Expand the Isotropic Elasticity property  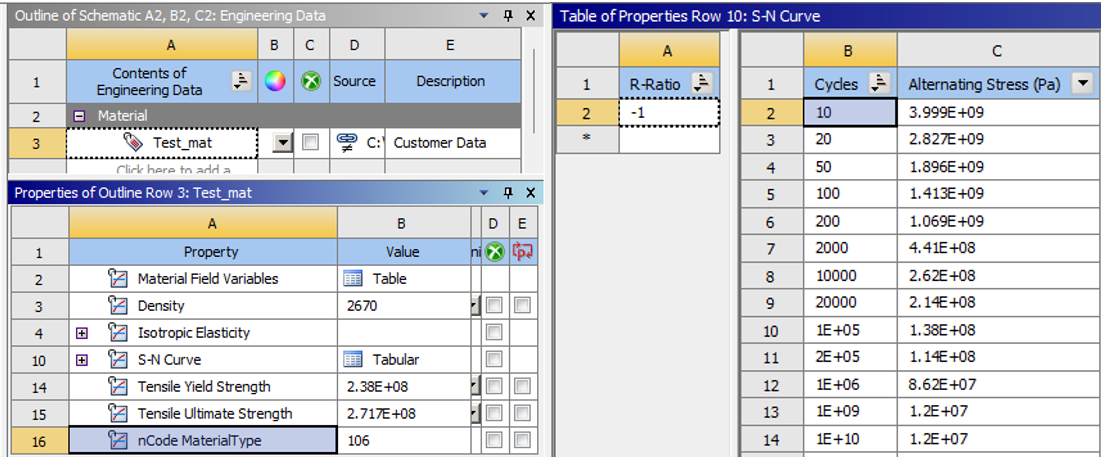(82, 333)
